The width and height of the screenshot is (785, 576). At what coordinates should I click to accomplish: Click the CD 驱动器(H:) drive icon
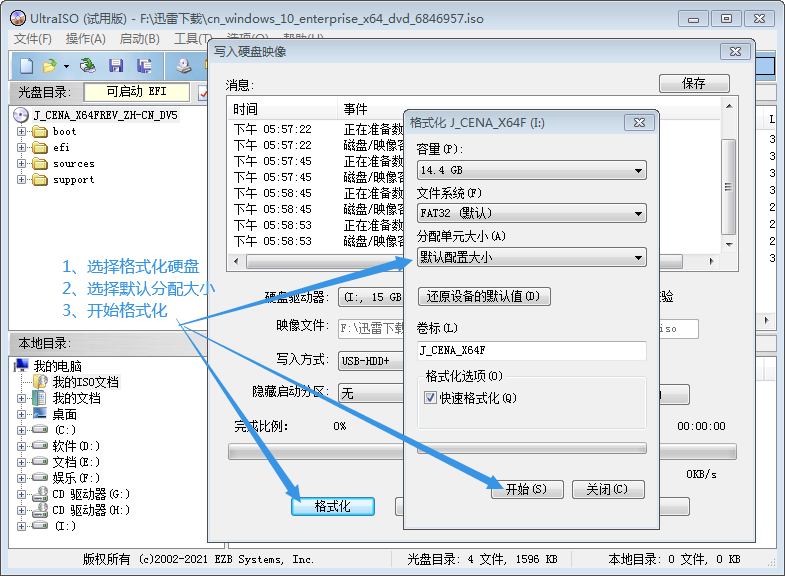click(x=40, y=510)
